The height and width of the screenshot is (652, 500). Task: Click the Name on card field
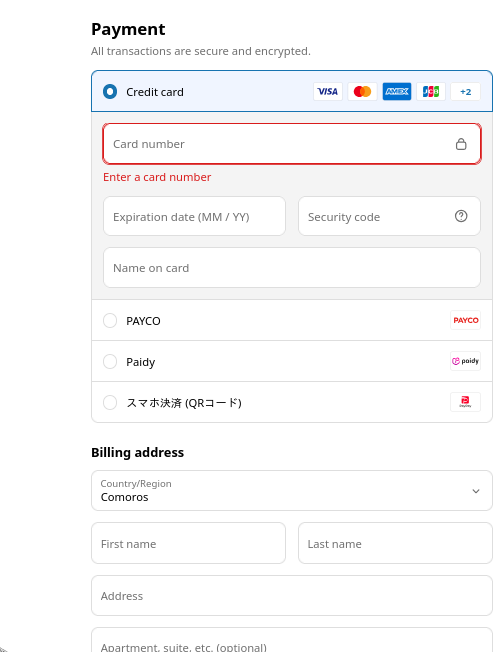[x=292, y=268]
